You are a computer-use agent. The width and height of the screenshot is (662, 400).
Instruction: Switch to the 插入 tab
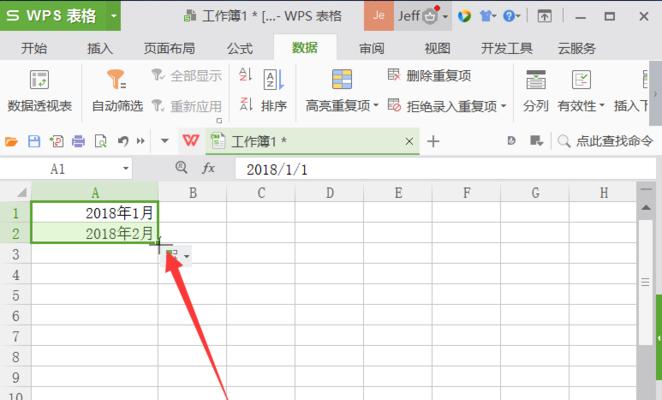[x=100, y=48]
